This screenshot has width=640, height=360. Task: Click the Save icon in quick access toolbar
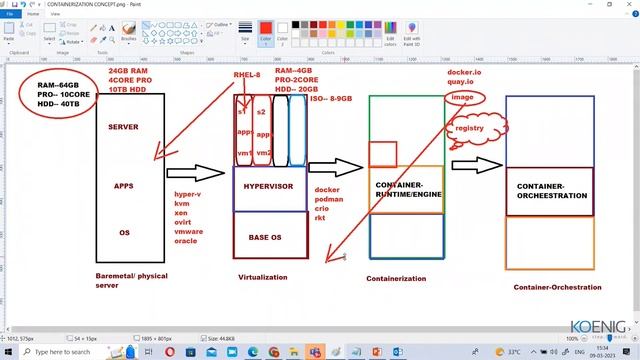(x=14, y=4)
